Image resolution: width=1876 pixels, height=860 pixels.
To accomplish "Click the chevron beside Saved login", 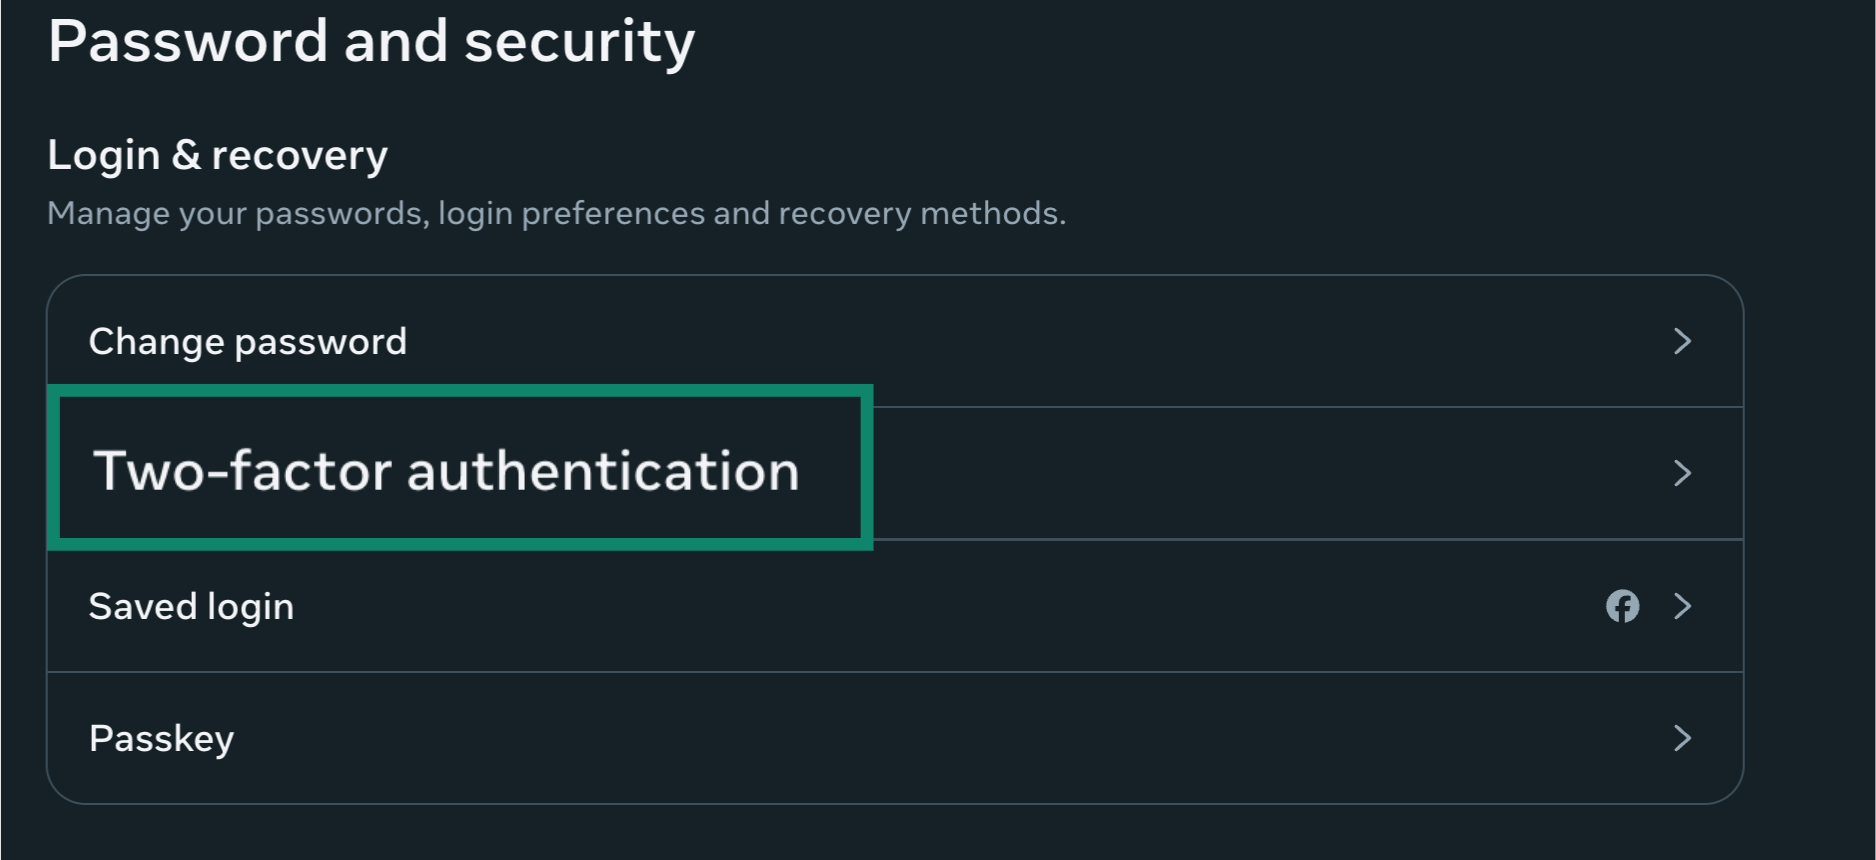I will (1683, 606).
